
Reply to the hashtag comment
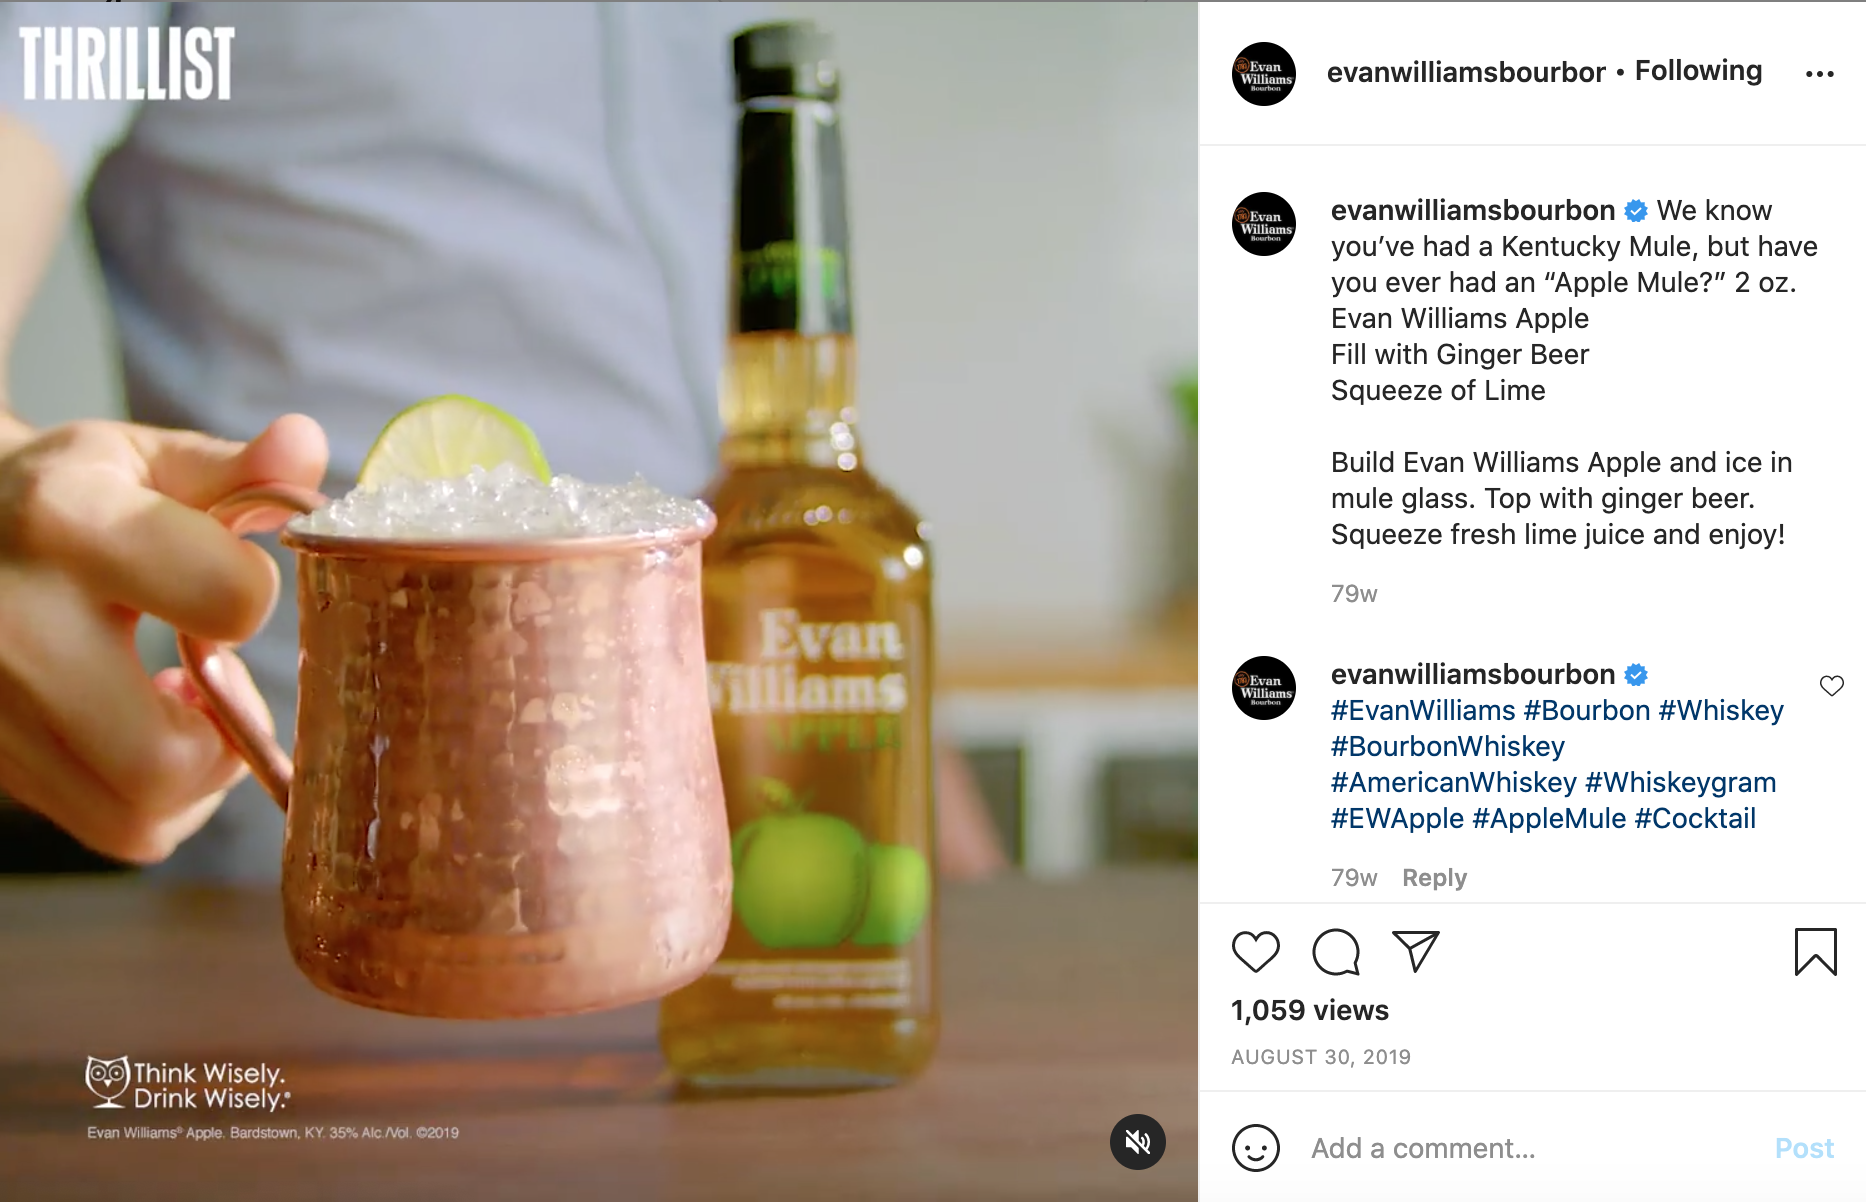click(x=1434, y=877)
